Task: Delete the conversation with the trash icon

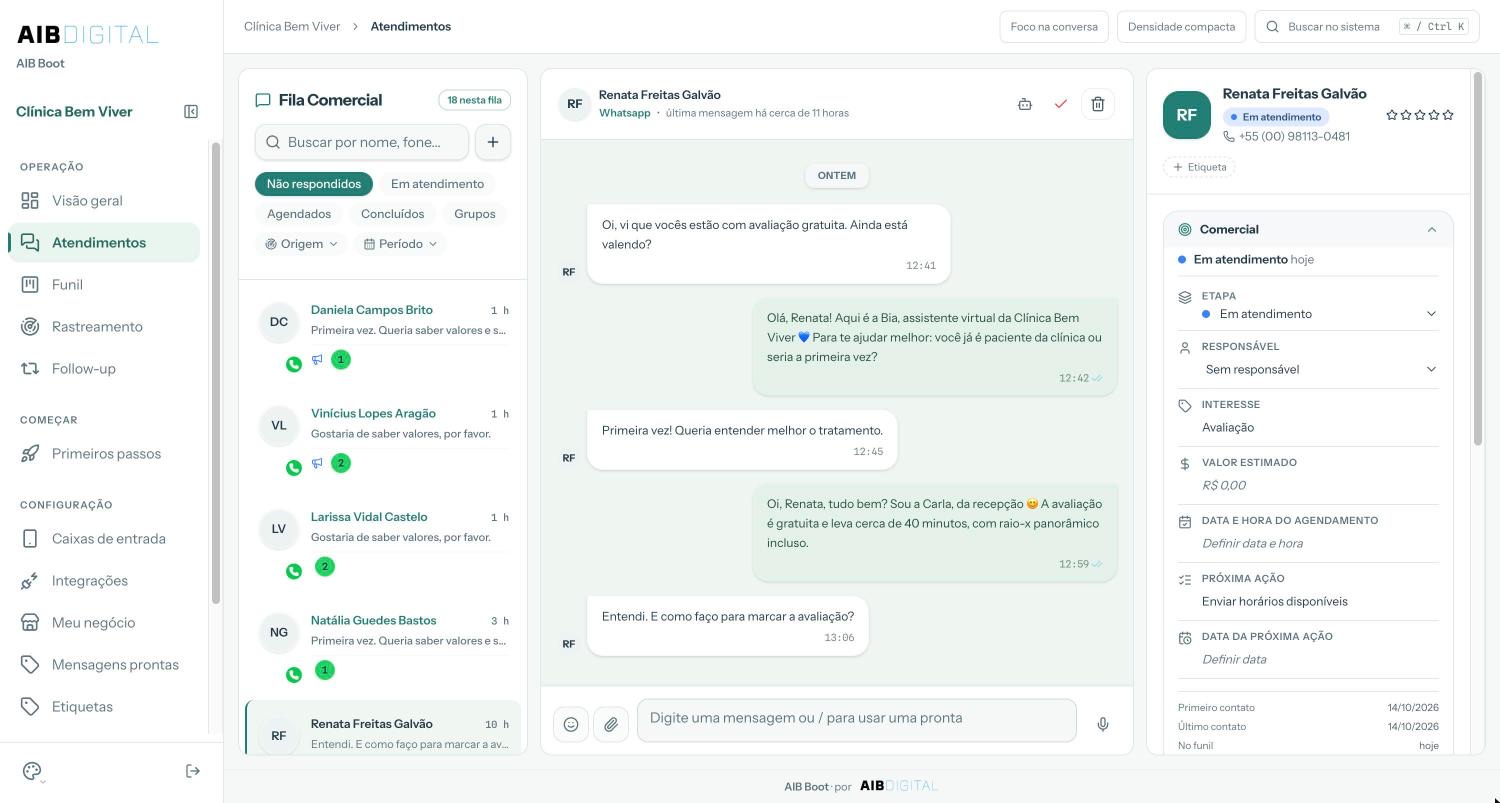Action: [1098, 104]
